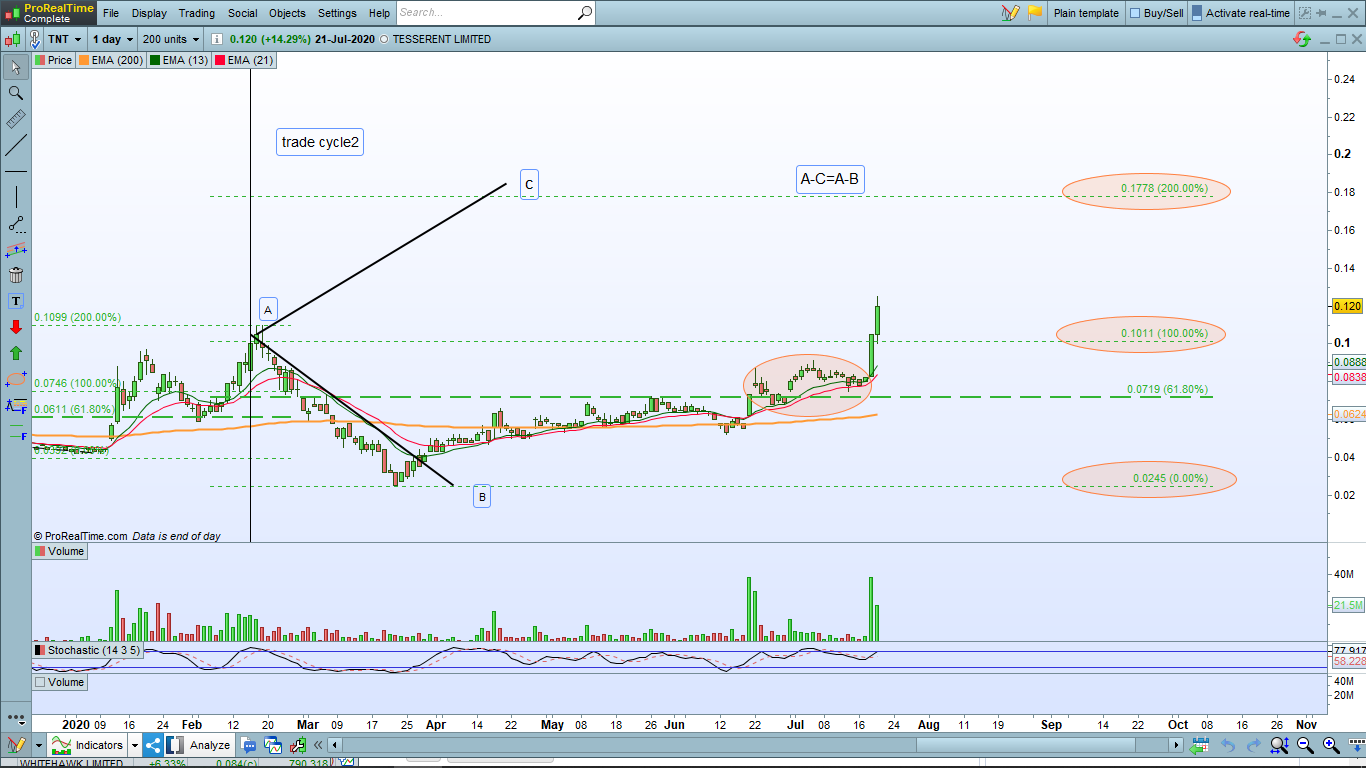Open the Plain template selector
The height and width of the screenshot is (768, 1366).
1086,13
